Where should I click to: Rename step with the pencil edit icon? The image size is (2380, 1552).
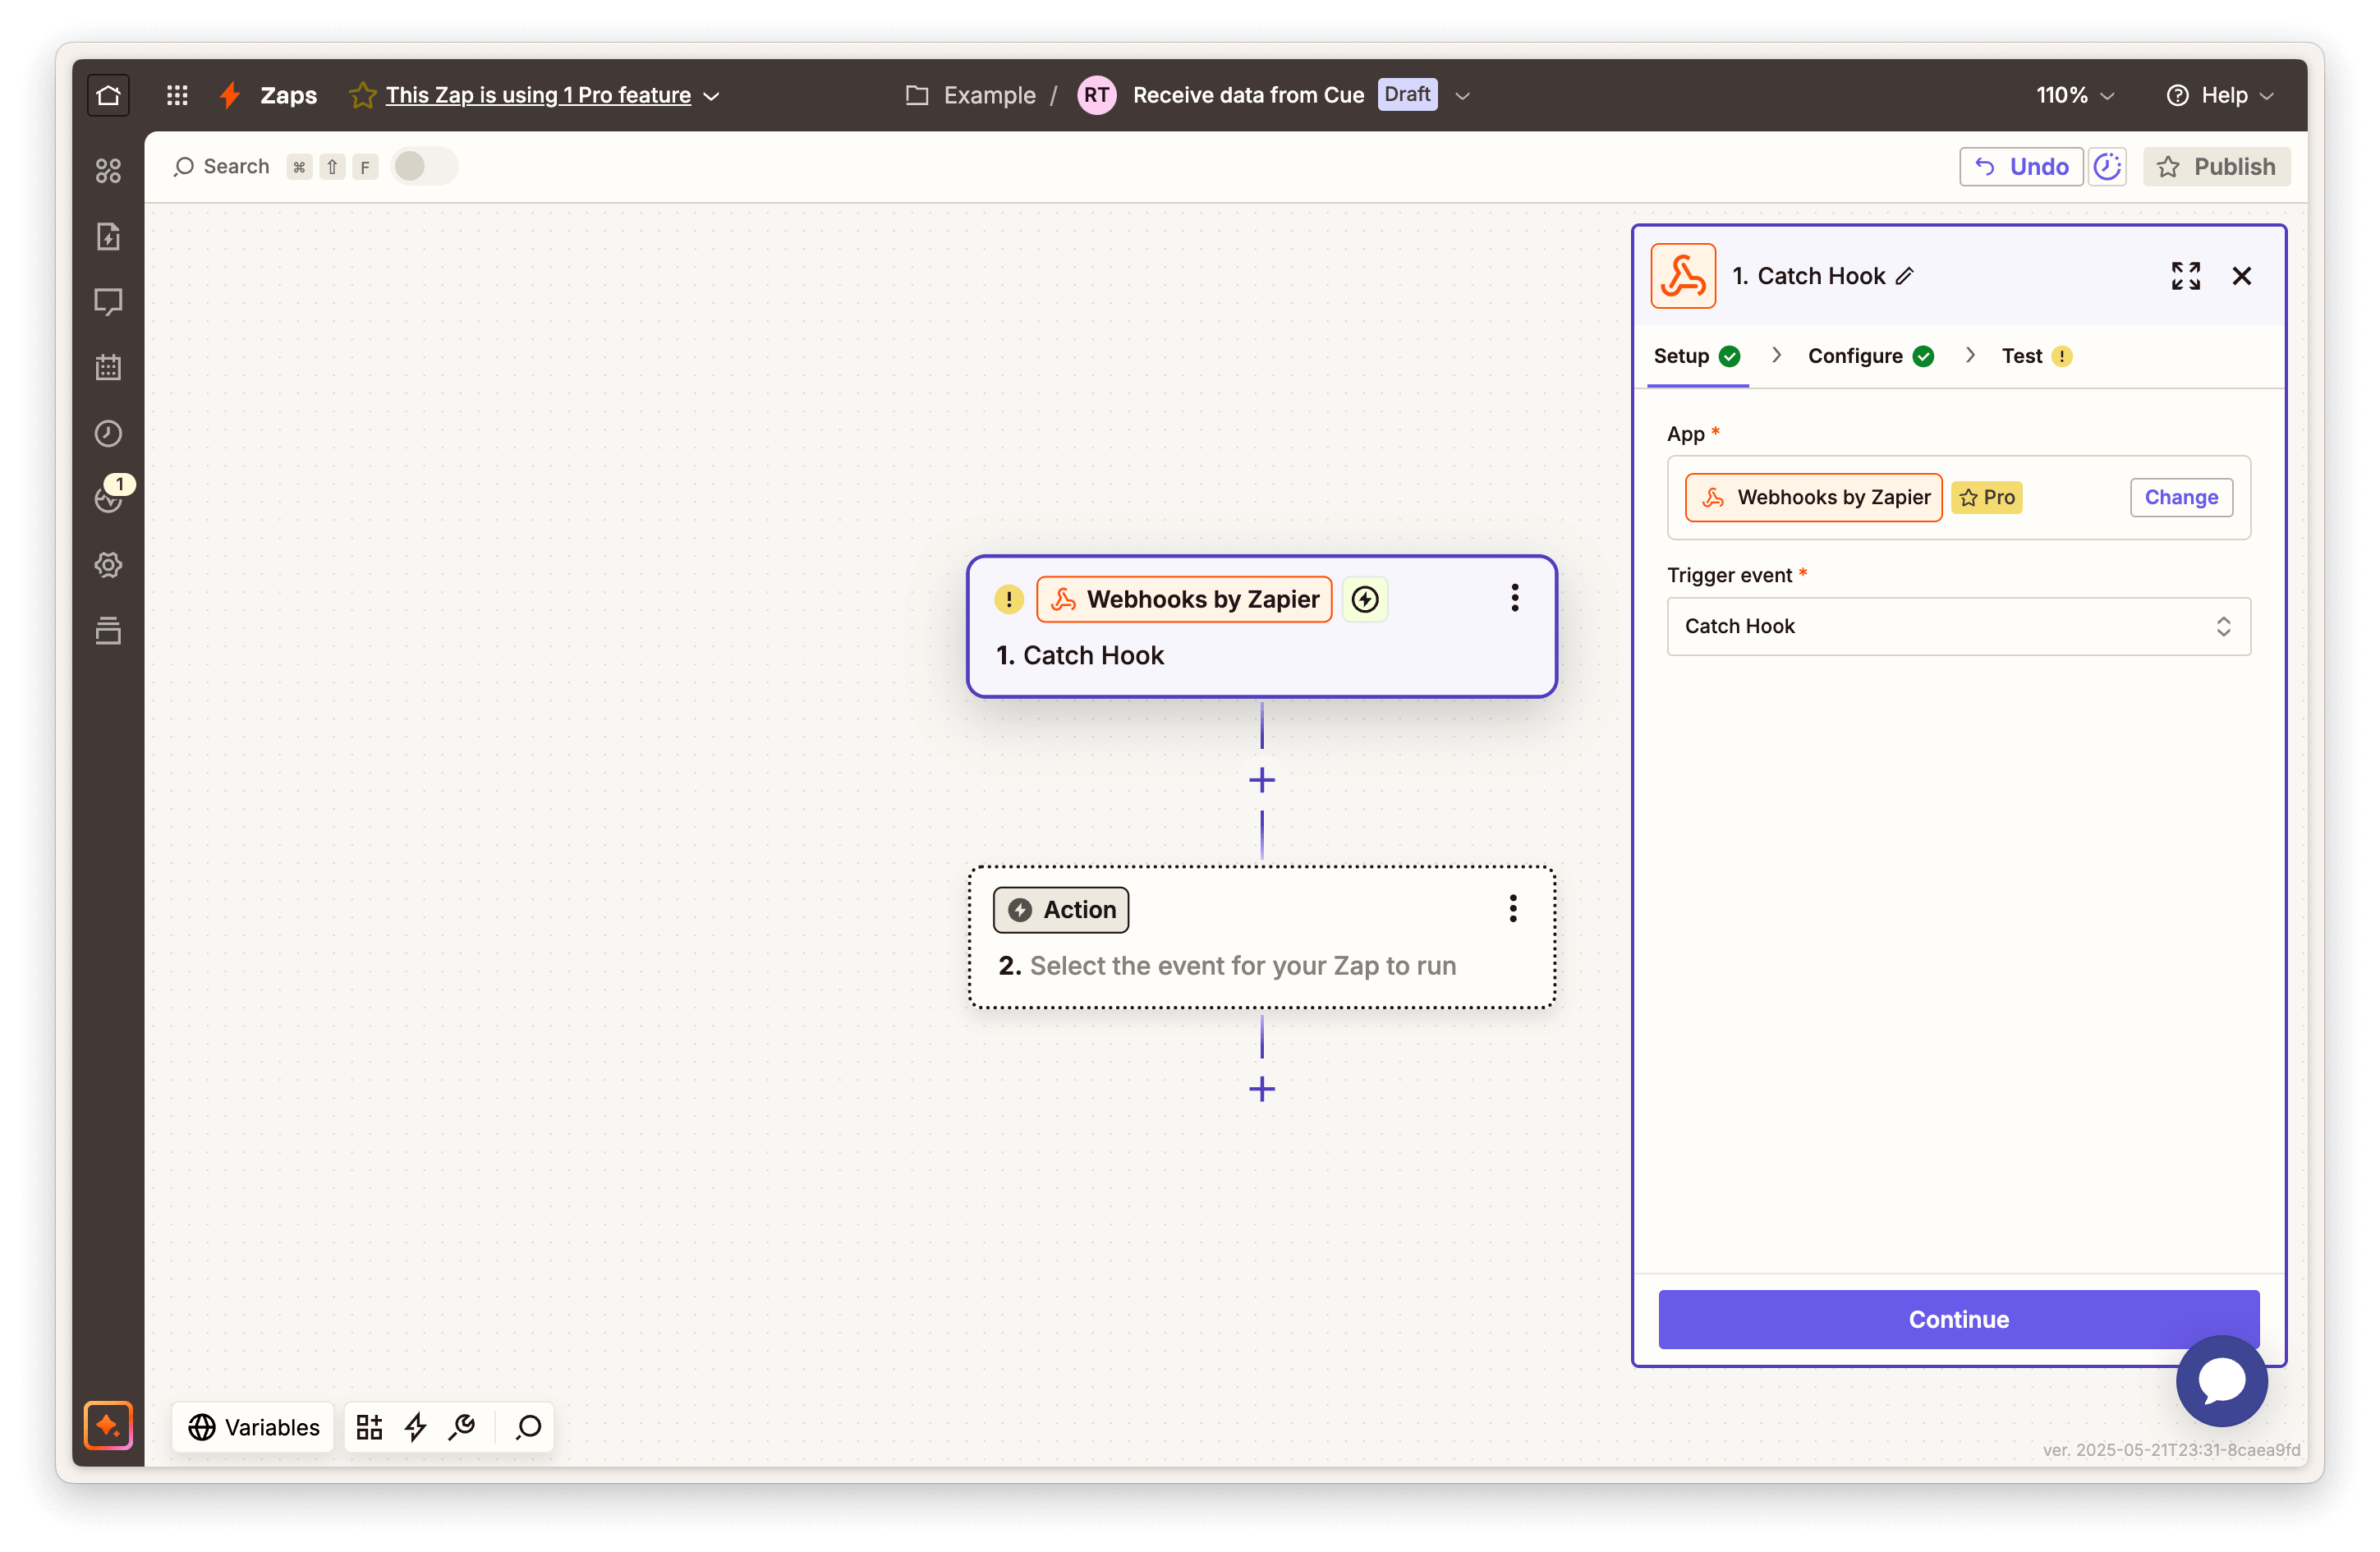[x=1904, y=276]
